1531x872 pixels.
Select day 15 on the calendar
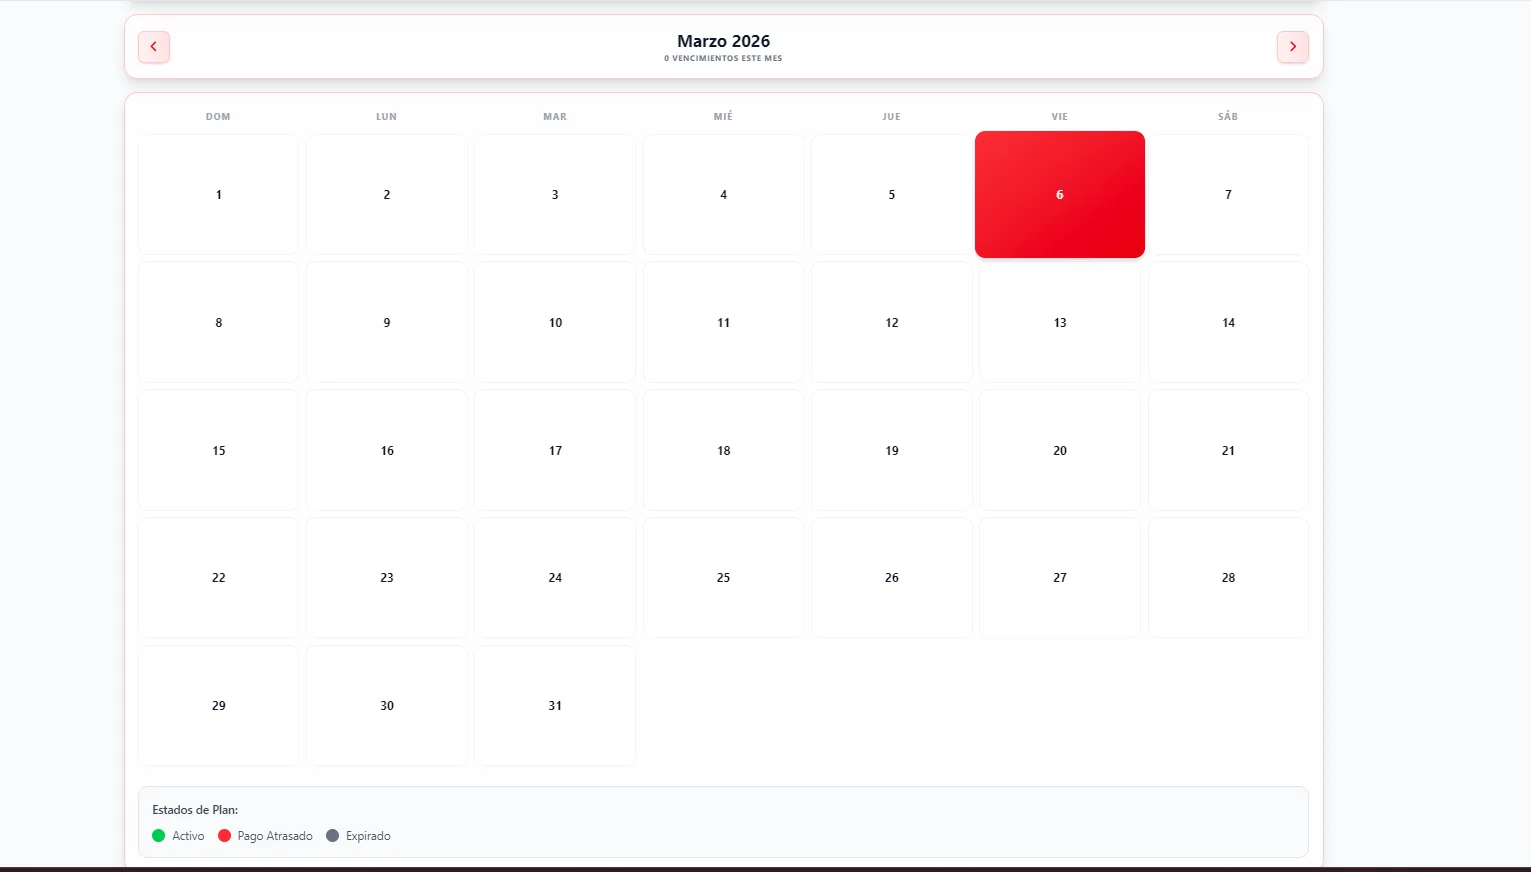pos(218,450)
